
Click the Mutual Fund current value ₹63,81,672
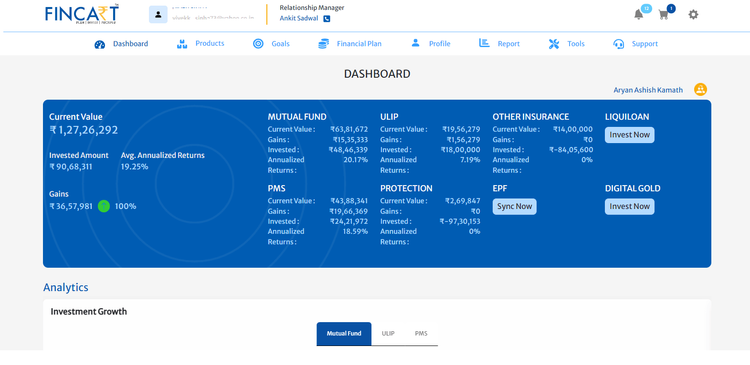click(349, 129)
